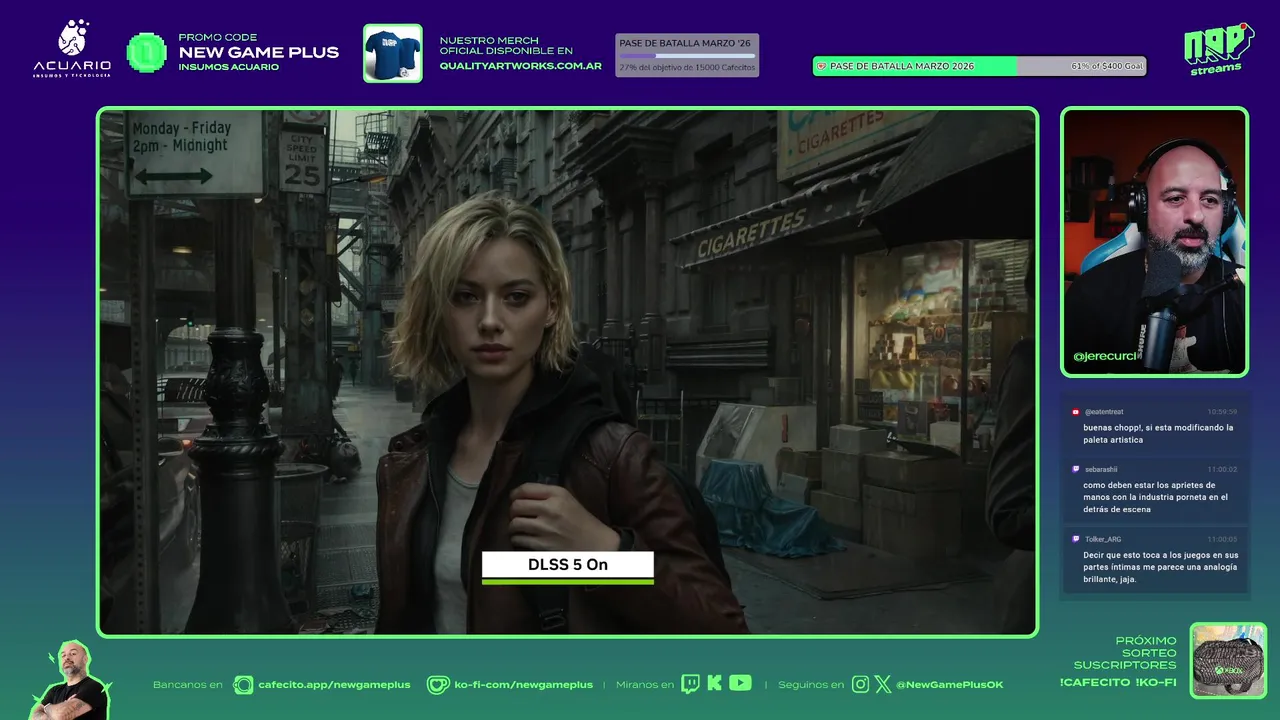The width and height of the screenshot is (1280, 720).
Task: Click the Kick icon in bottom bar
Action: click(714, 684)
